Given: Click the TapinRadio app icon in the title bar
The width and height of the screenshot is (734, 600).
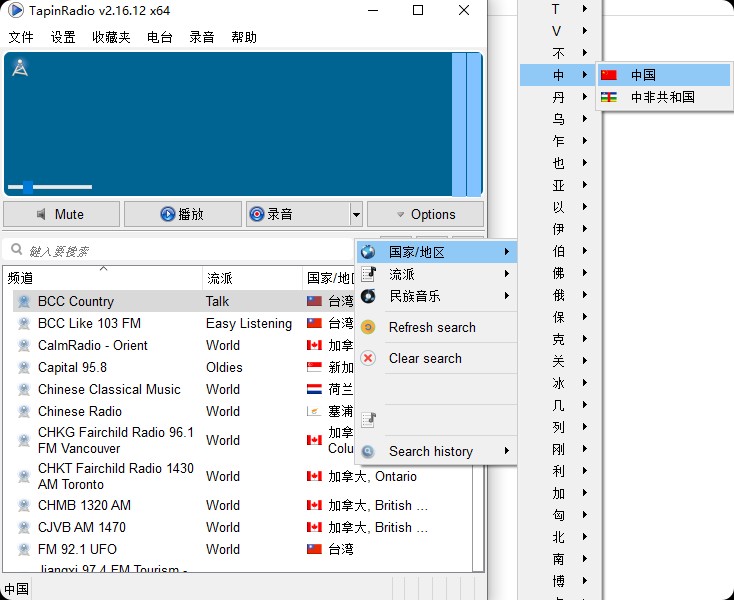Looking at the screenshot, I should (x=15, y=10).
